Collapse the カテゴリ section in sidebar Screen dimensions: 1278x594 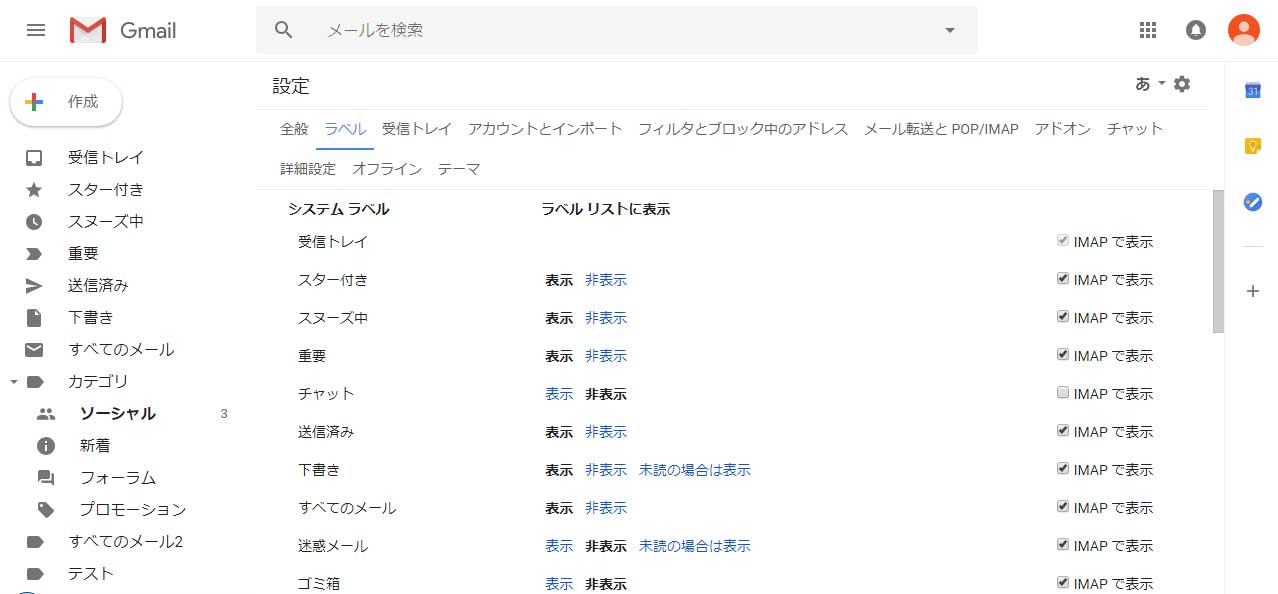(x=14, y=382)
